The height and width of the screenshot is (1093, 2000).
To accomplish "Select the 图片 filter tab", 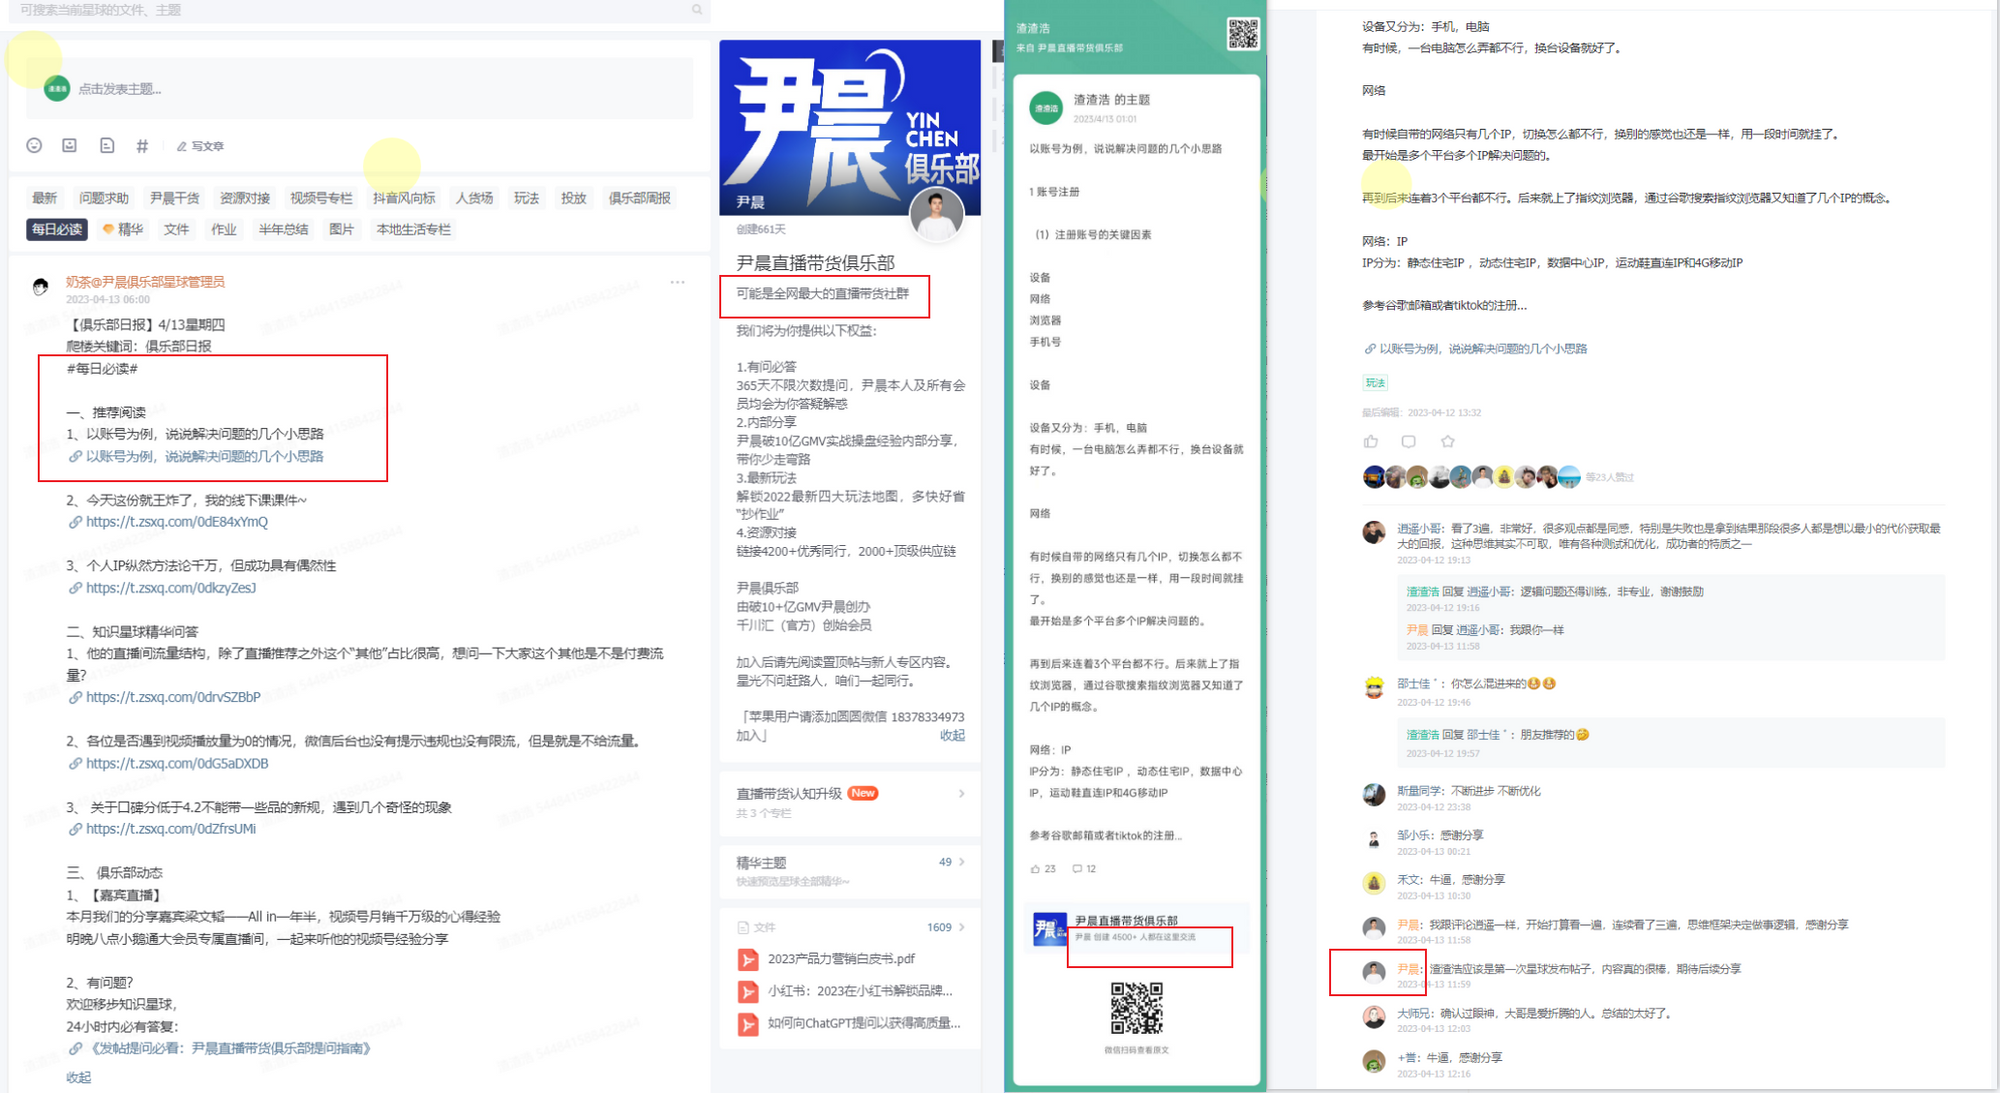I will pos(341,229).
